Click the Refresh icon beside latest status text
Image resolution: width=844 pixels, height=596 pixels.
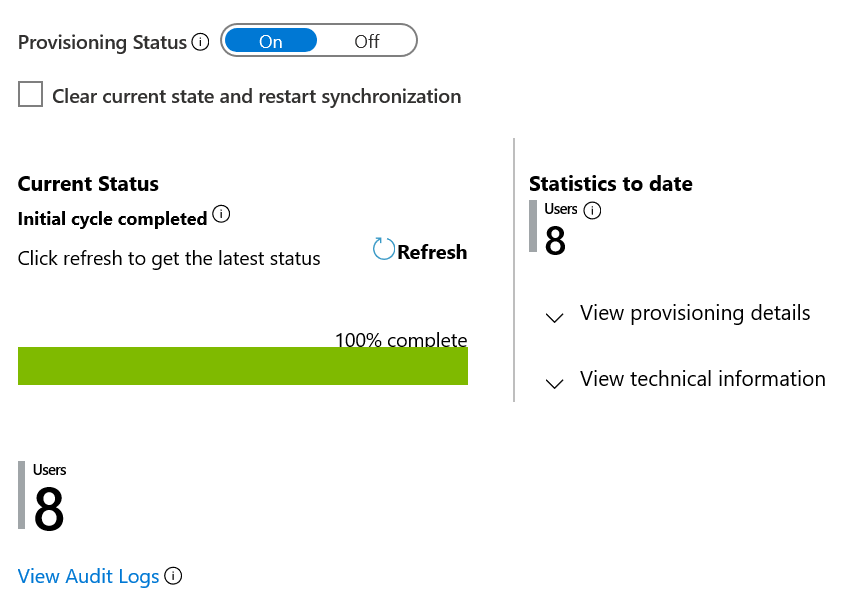tap(383, 250)
